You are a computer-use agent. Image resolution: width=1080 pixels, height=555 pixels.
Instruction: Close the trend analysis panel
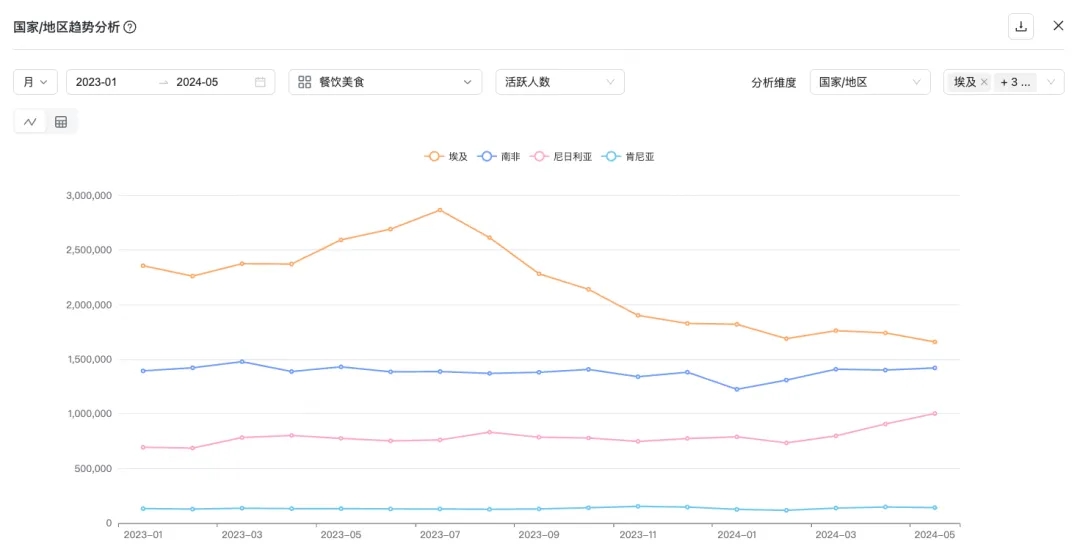pos(1058,26)
